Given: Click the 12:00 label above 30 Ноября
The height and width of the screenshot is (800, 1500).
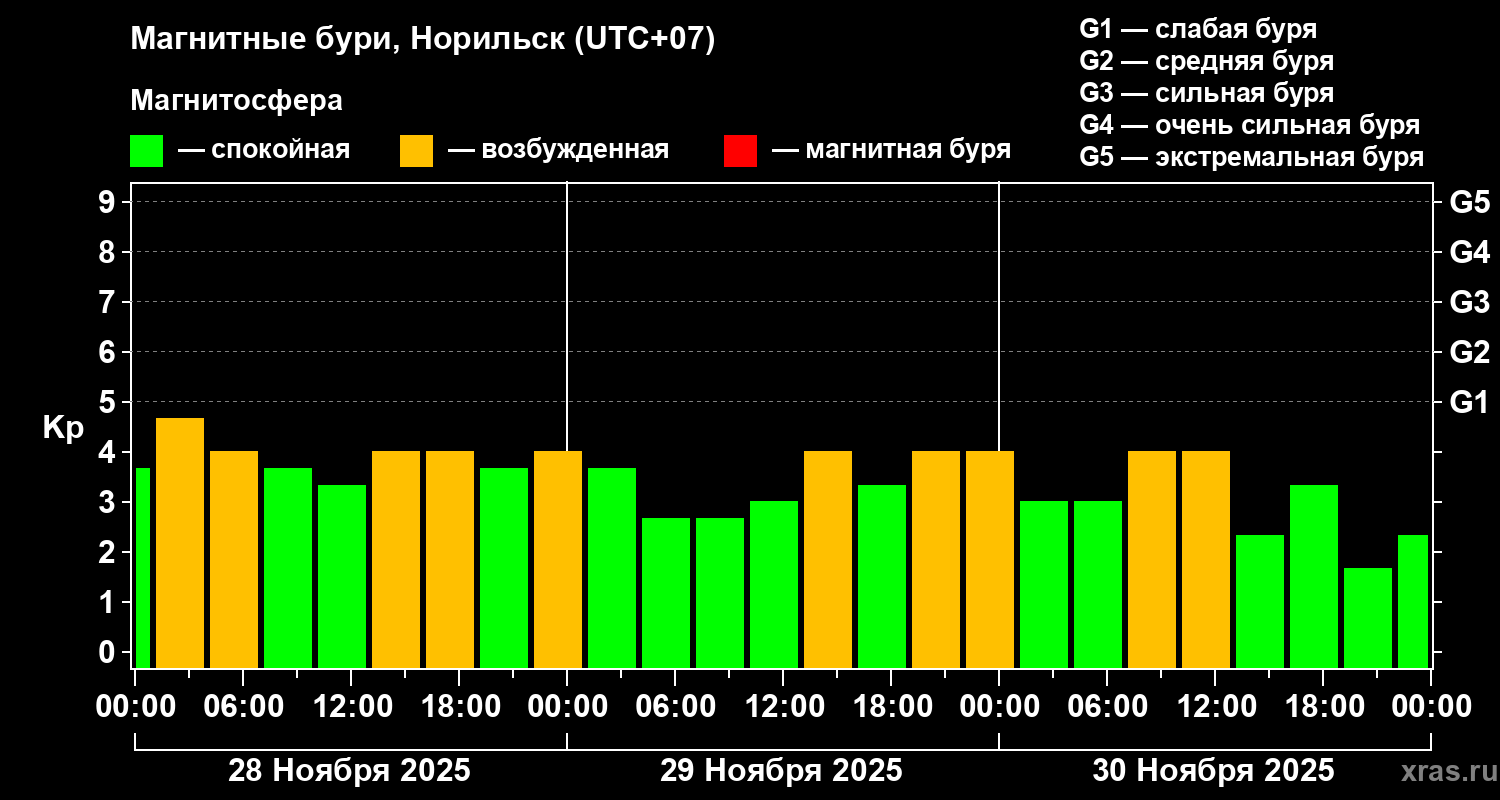Looking at the screenshot, I should pyautogui.click(x=1215, y=707).
